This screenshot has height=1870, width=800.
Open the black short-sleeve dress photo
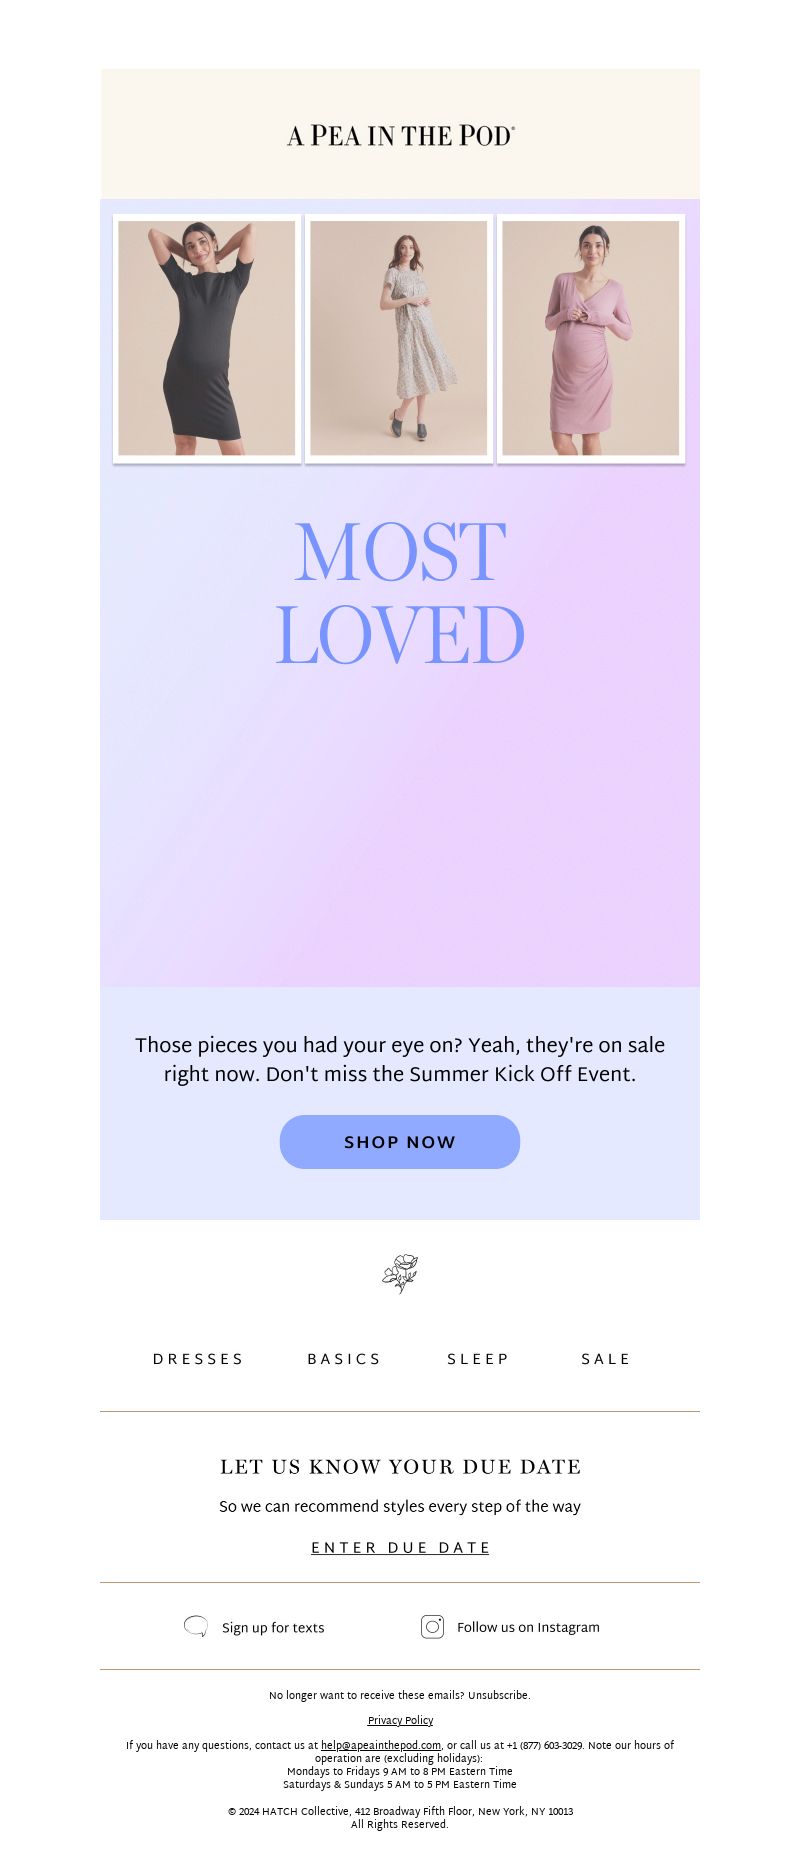tap(207, 338)
